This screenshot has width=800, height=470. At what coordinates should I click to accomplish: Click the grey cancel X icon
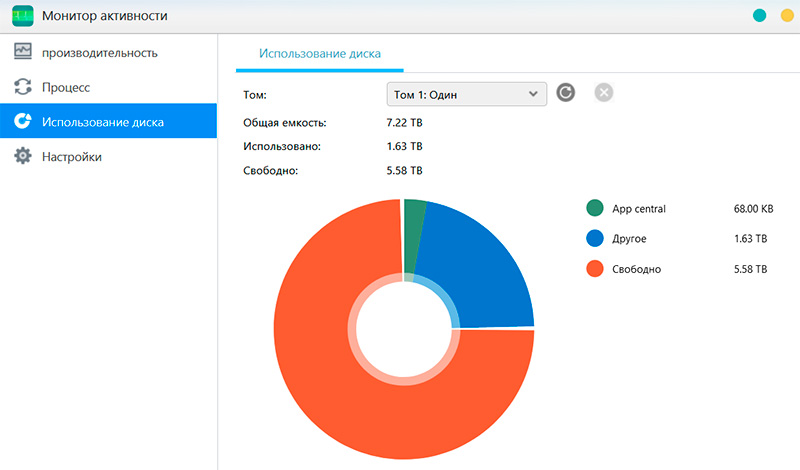pos(603,94)
